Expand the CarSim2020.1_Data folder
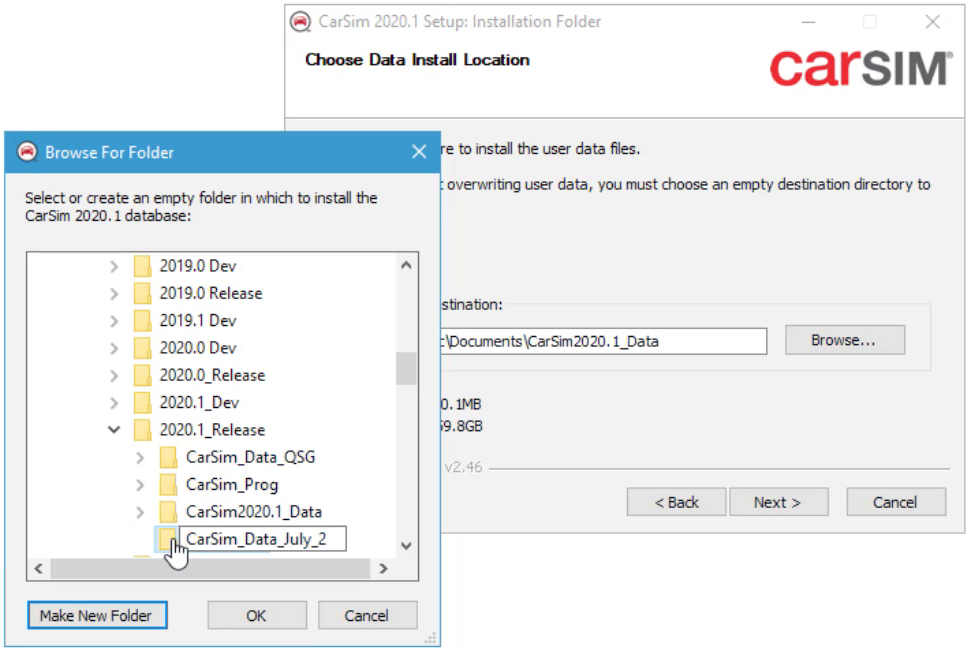The height and width of the screenshot is (650, 971). pyautogui.click(x=140, y=512)
